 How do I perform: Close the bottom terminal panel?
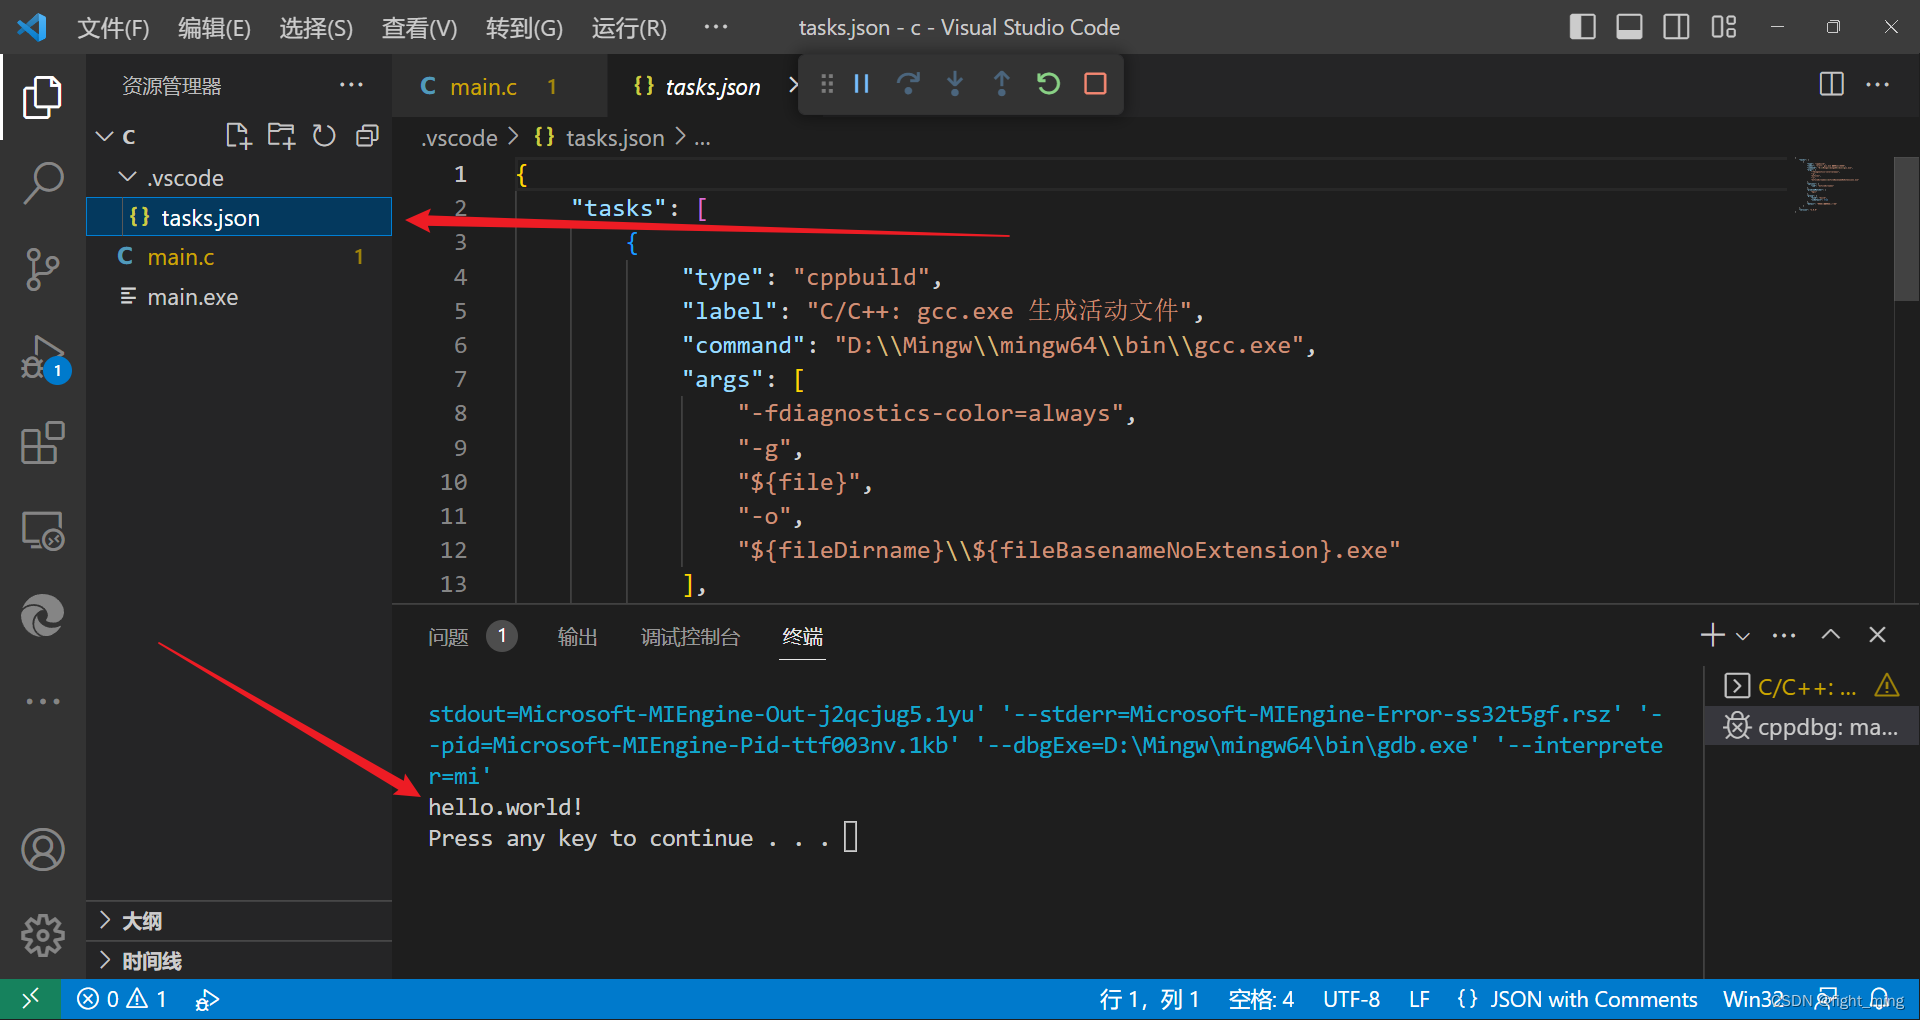1877,635
